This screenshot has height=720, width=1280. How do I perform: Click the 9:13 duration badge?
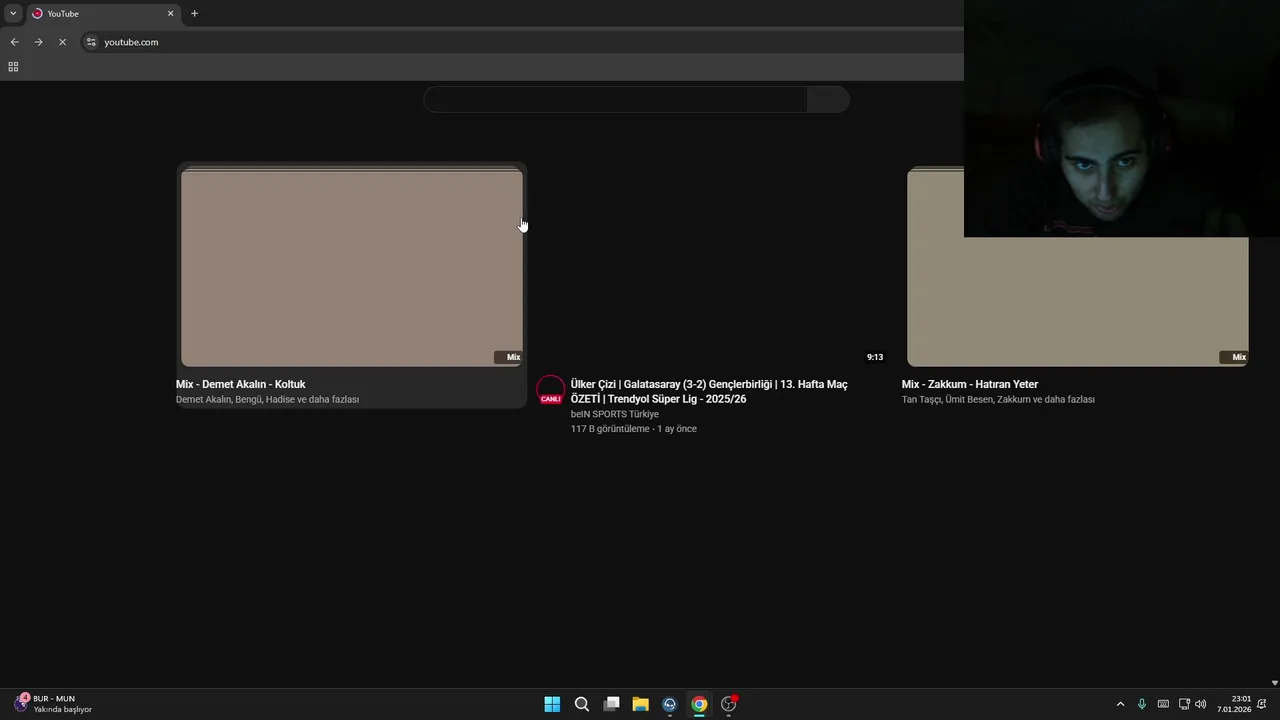(x=875, y=357)
